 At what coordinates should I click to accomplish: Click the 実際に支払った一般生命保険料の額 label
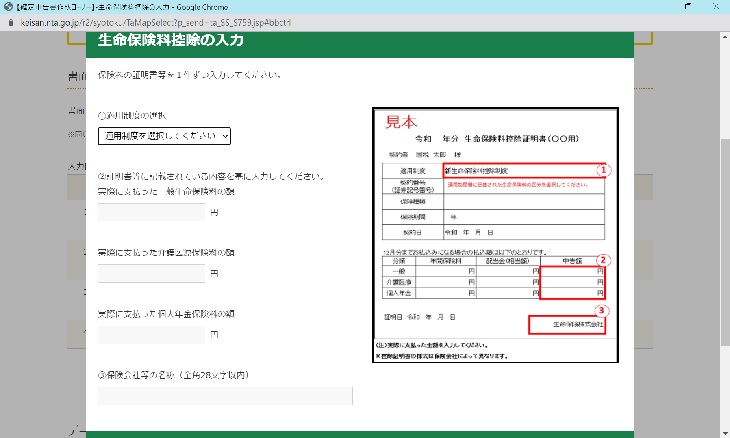(166, 191)
